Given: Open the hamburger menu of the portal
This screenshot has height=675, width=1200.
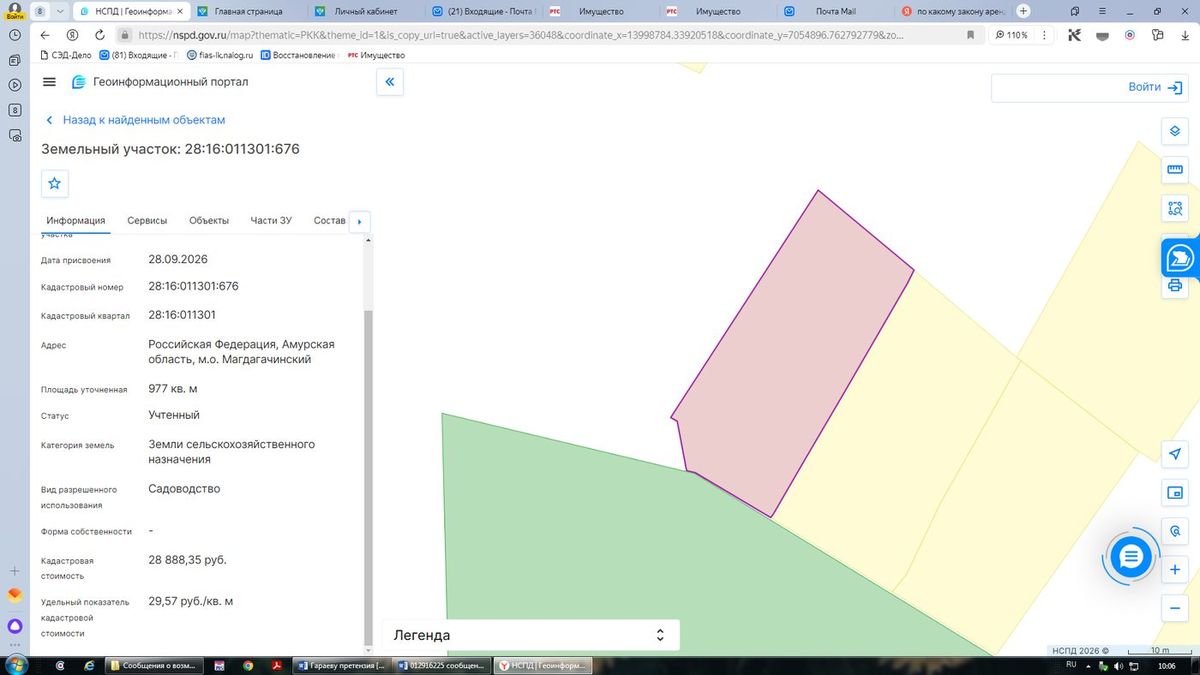Looking at the screenshot, I should click(50, 82).
